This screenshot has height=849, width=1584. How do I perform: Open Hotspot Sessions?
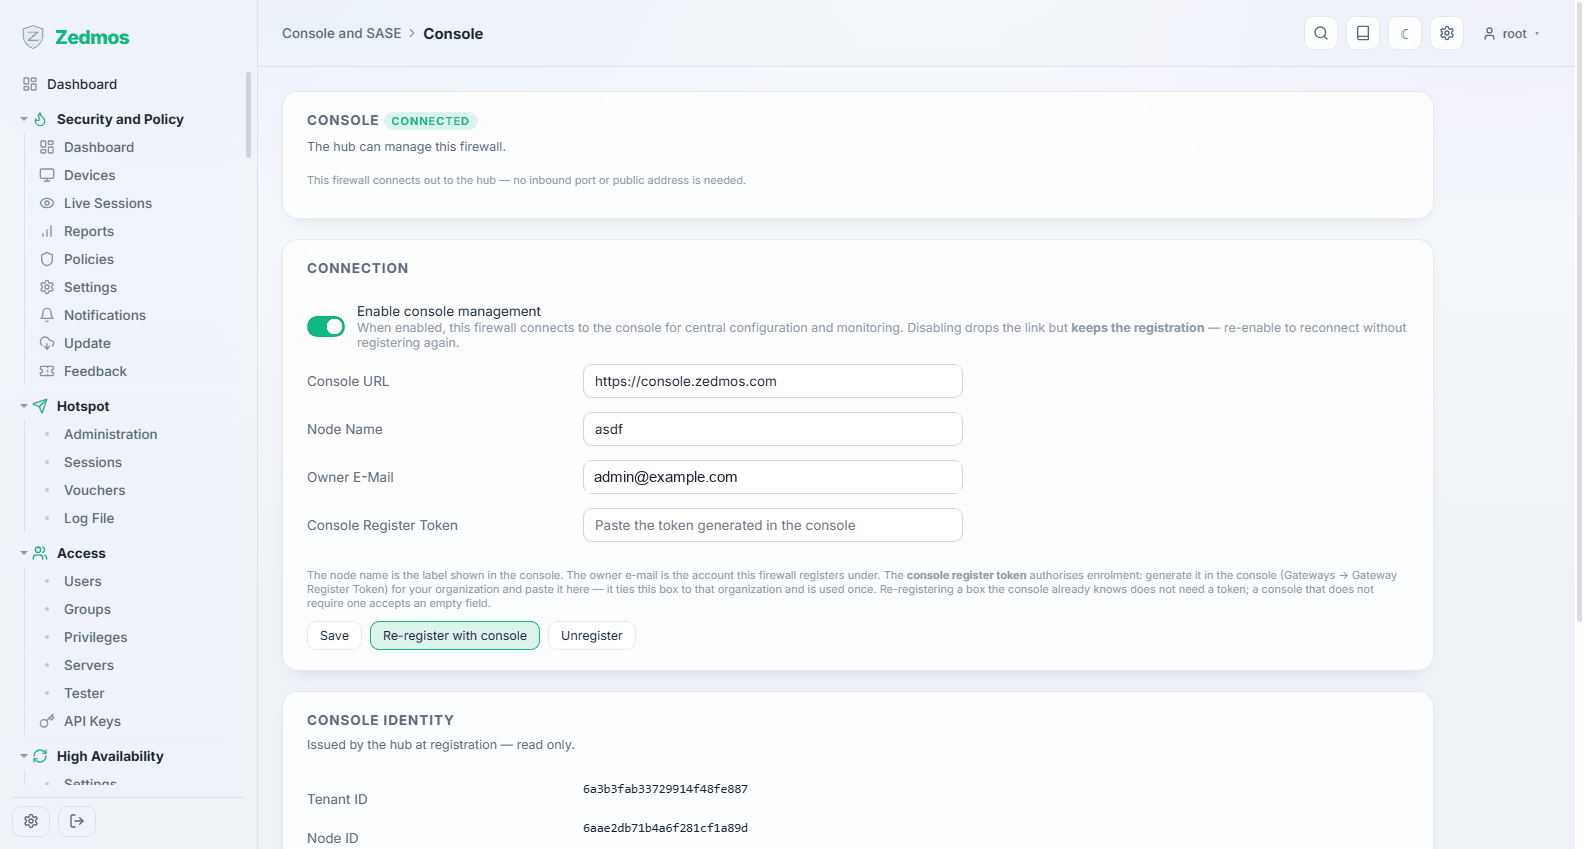93,462
